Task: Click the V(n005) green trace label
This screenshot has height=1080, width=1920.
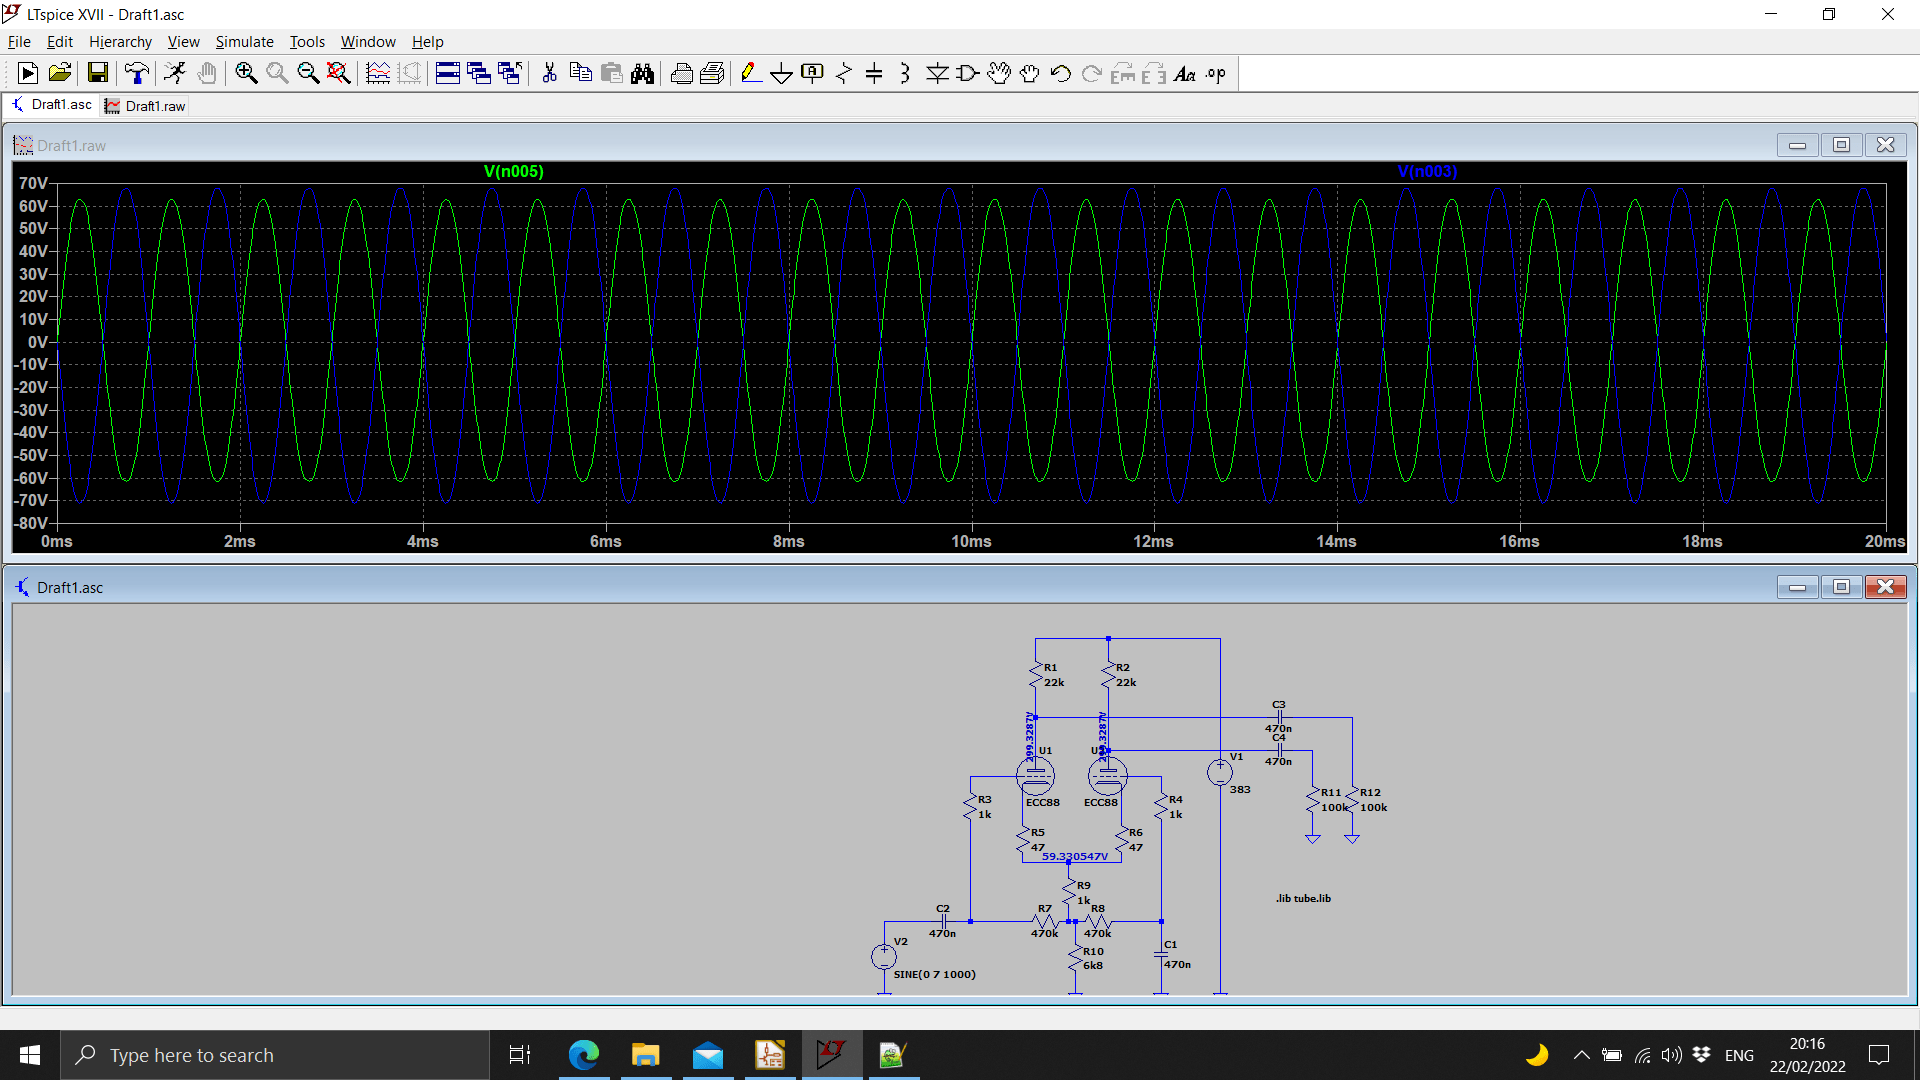Action: coord(514,171)
